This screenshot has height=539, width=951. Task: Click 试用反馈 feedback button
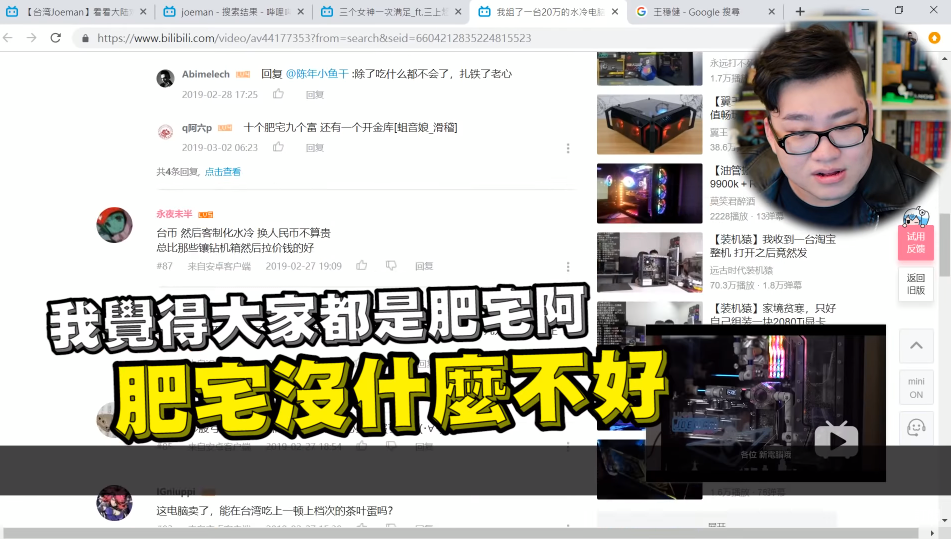[x=915, y=242]
